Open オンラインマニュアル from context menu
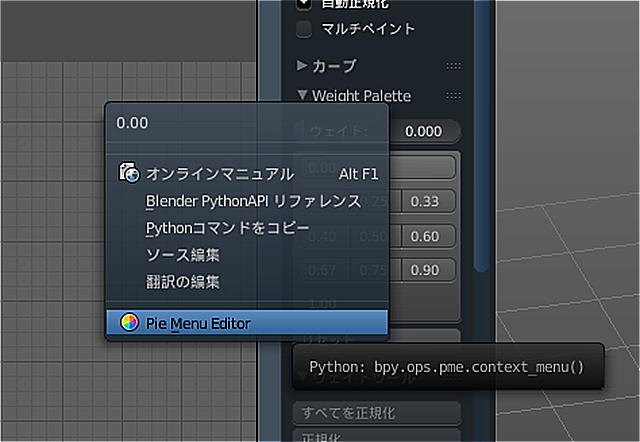The width and height of the screenshot is (640, 442). (247, 173)
